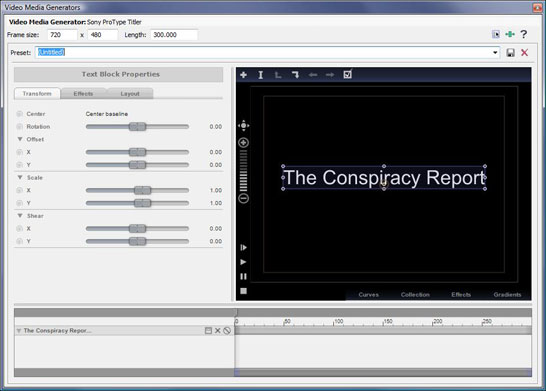Toggle the mute icon on Conspiracy Report track
This screenshot has height=391, width=546.
pos(227,331)
